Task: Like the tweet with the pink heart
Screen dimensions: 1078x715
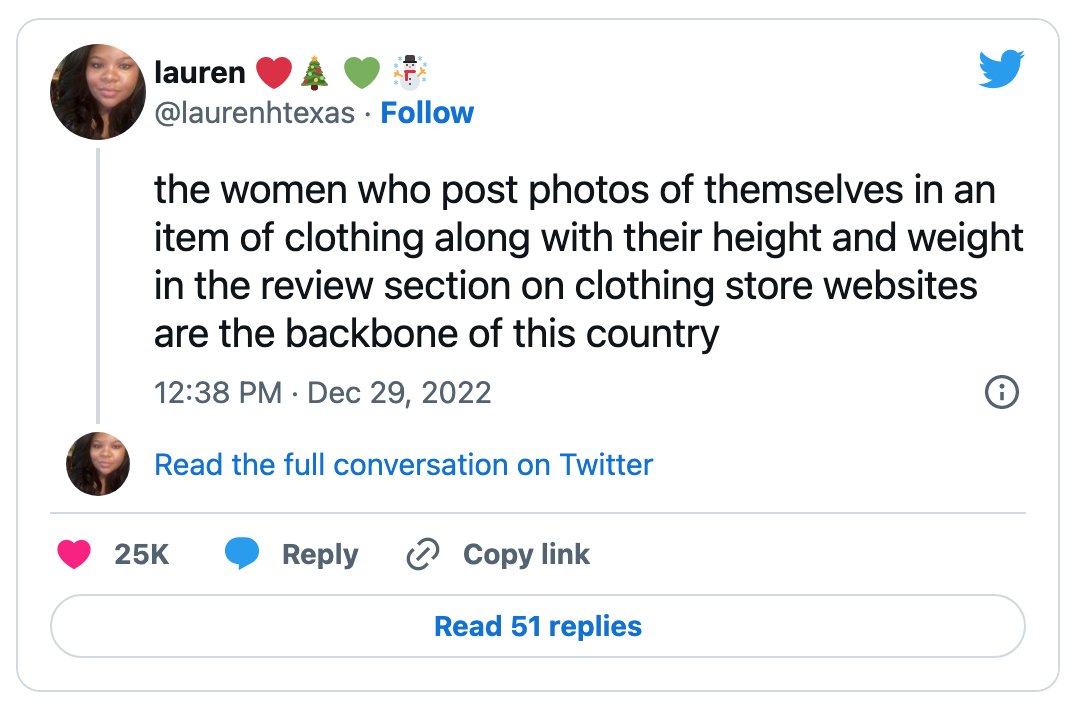Action: click(x=74, y=554)
